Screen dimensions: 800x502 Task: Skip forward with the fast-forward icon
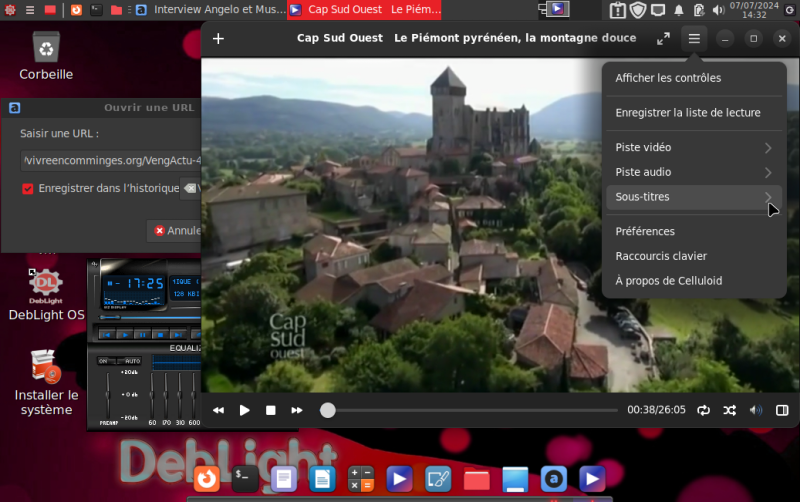[x=297, y=410]
